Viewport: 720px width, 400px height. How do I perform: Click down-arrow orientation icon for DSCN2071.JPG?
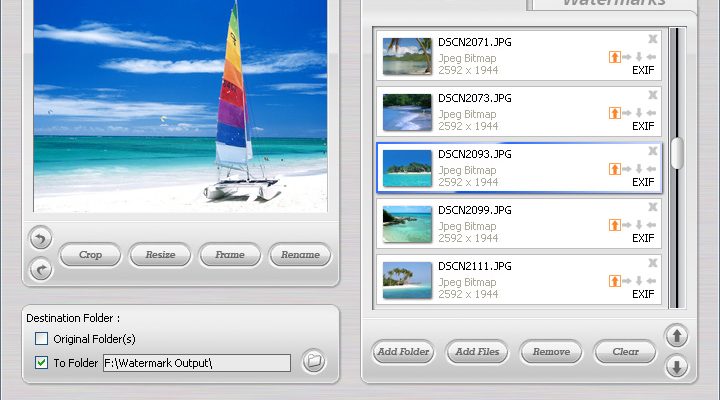pos(639,57)
